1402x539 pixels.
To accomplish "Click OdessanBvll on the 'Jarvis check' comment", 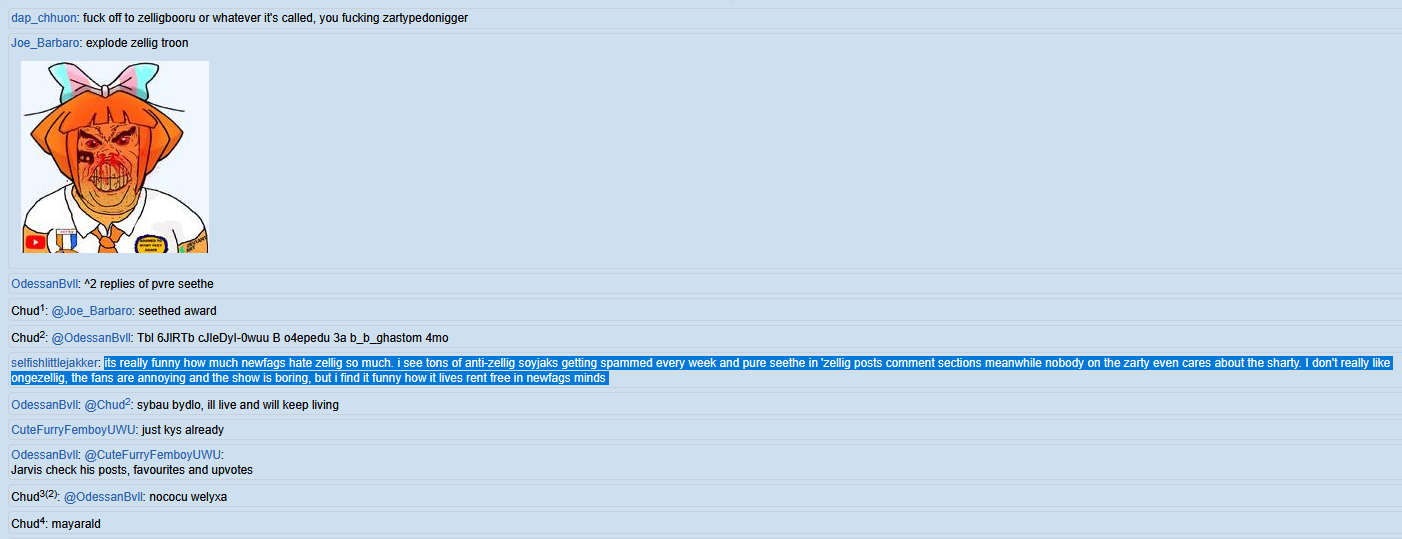I will click(x=44, y=455).
